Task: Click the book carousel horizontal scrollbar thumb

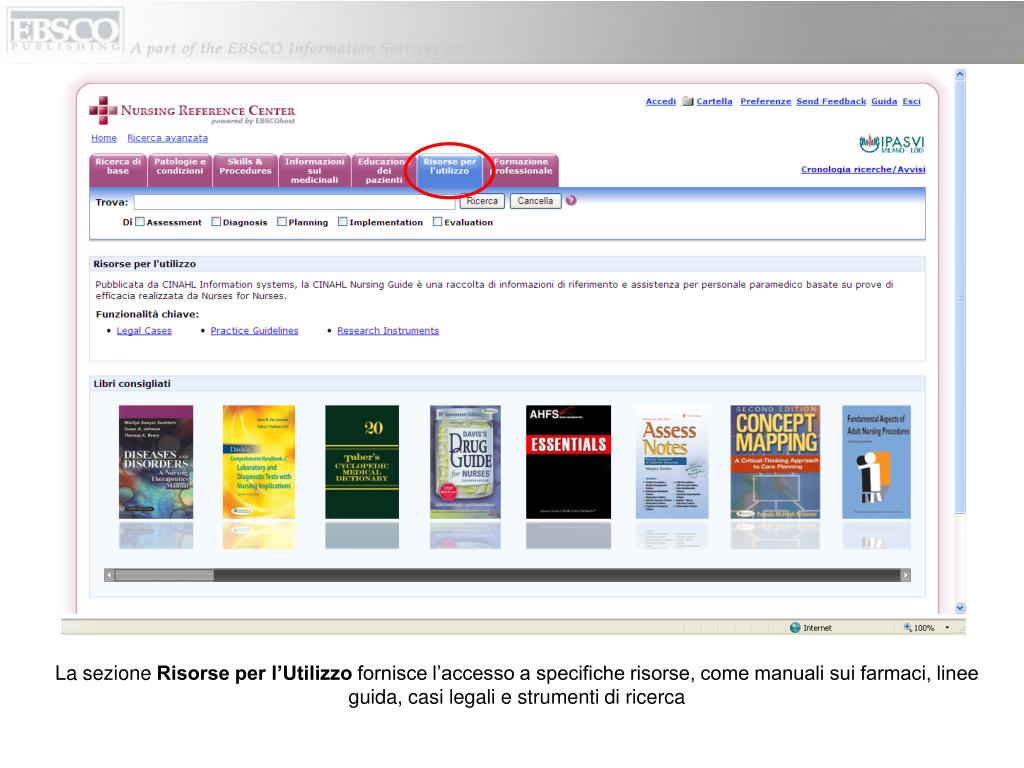Action: click(x=164, y=575)
